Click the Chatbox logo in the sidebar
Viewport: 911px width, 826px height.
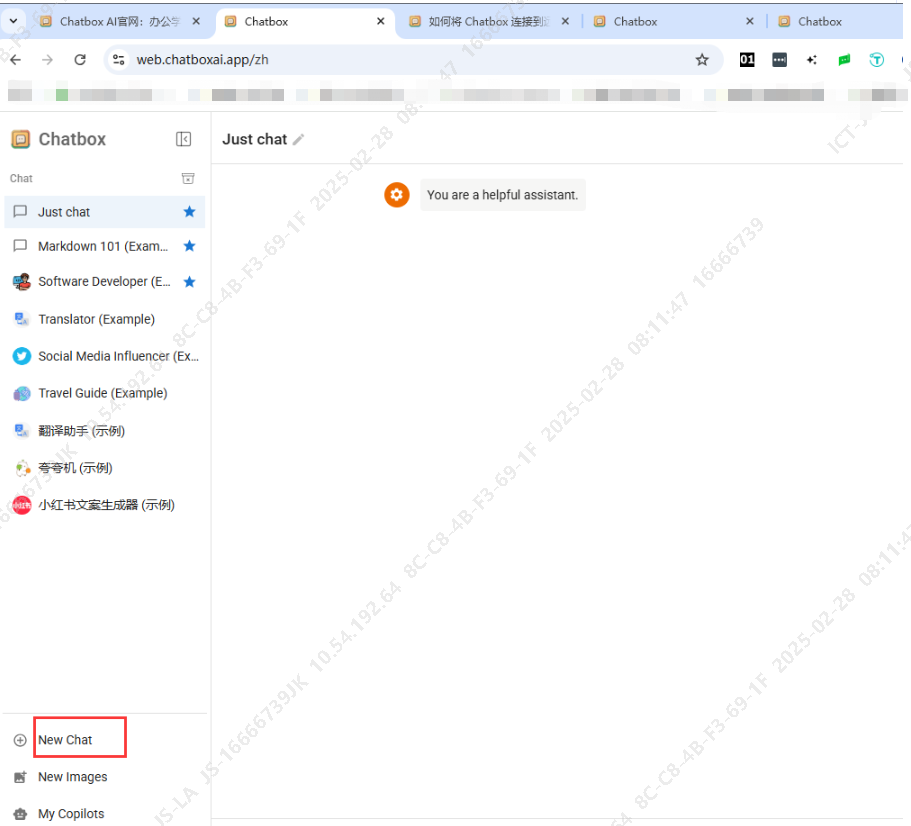[20, 139]
